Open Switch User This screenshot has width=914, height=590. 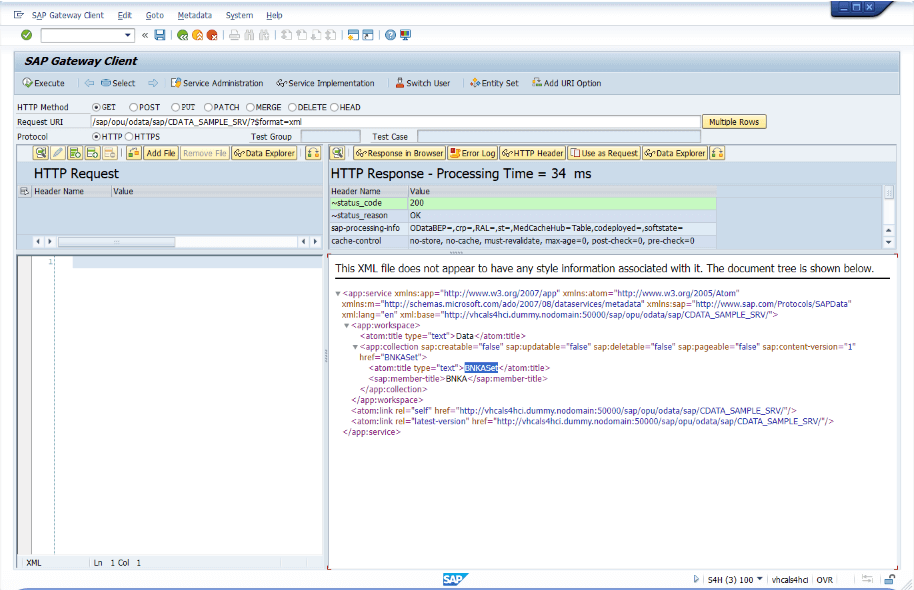click(422, 83)
